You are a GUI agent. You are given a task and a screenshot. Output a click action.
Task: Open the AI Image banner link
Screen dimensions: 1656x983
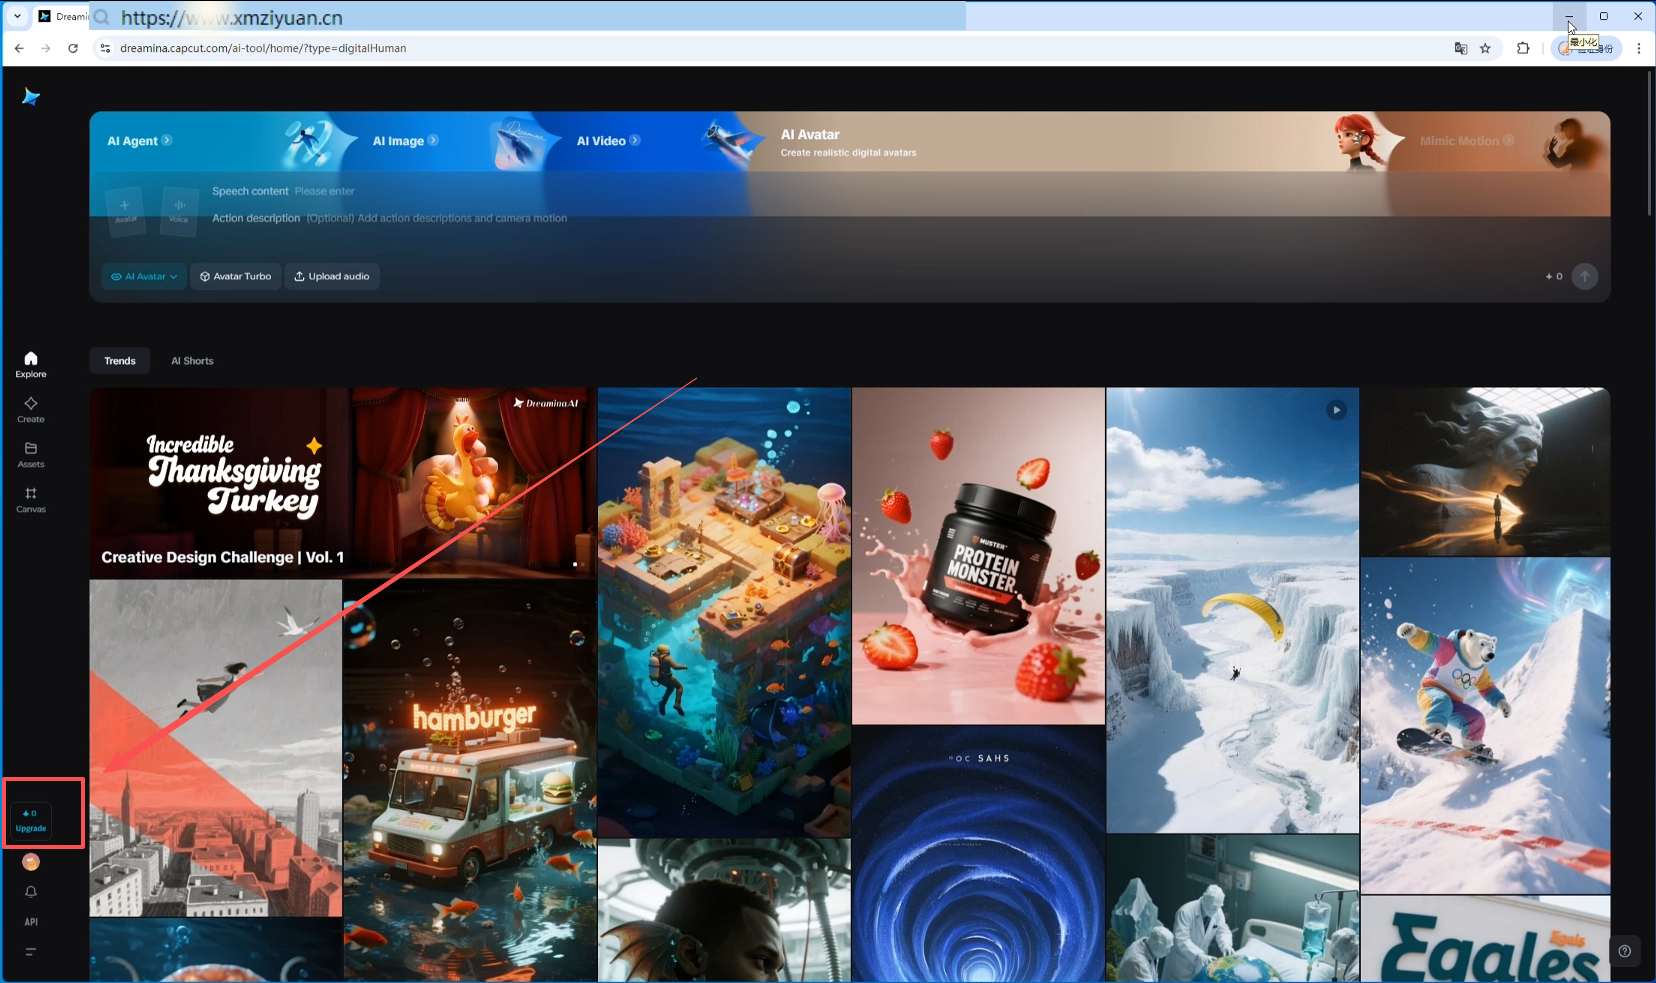pyautogui.click(x=405, y=141)
